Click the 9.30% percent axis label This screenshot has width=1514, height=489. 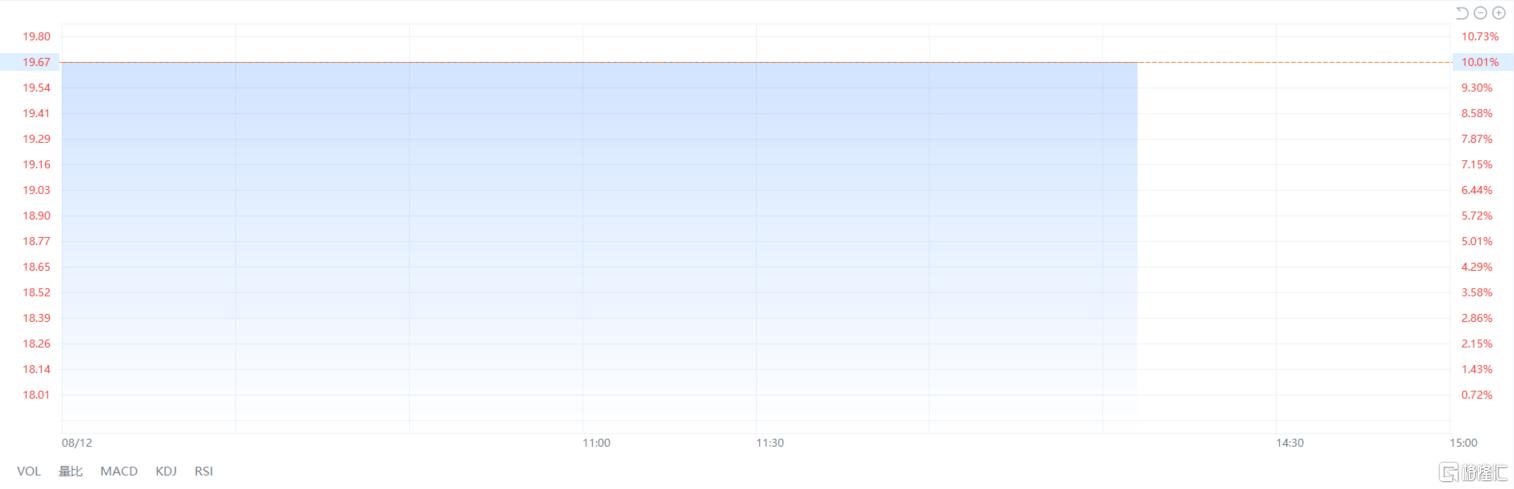point(1477,88)
